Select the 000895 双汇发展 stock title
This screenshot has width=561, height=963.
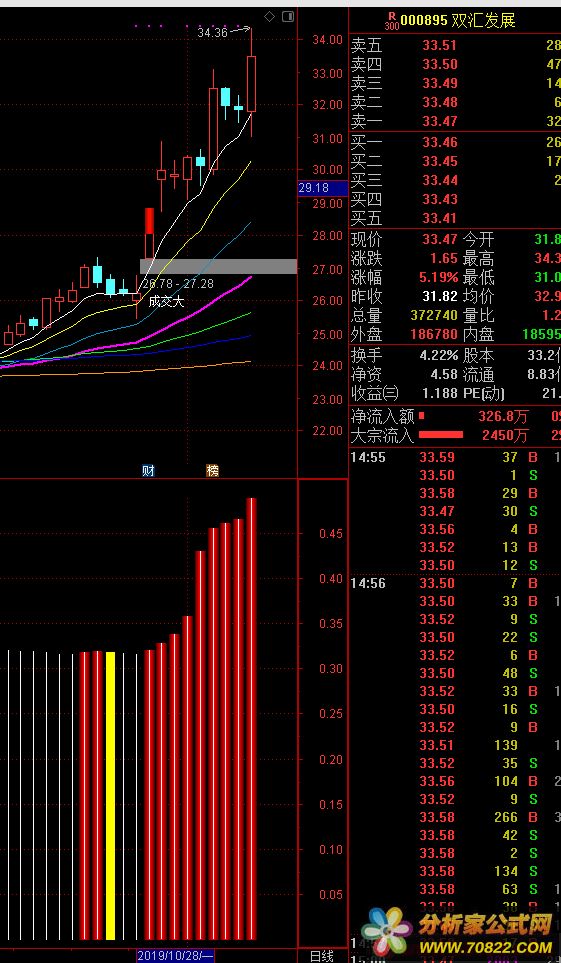[458, 21]
